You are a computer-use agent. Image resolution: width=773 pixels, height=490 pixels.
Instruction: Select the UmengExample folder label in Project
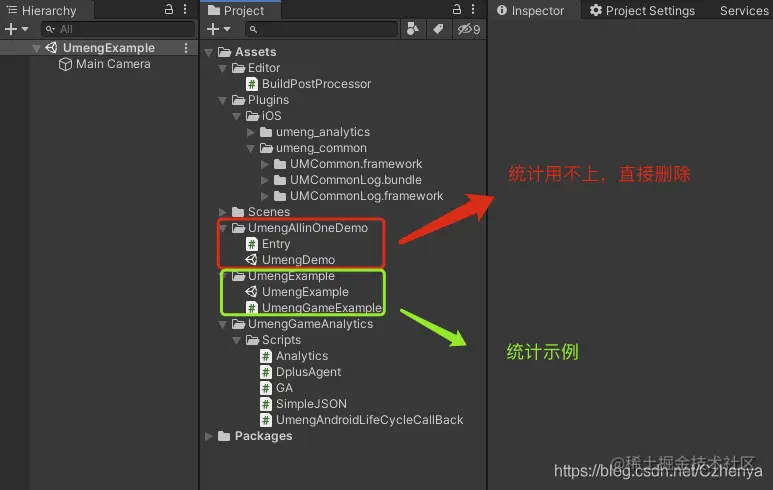point(291,276)
